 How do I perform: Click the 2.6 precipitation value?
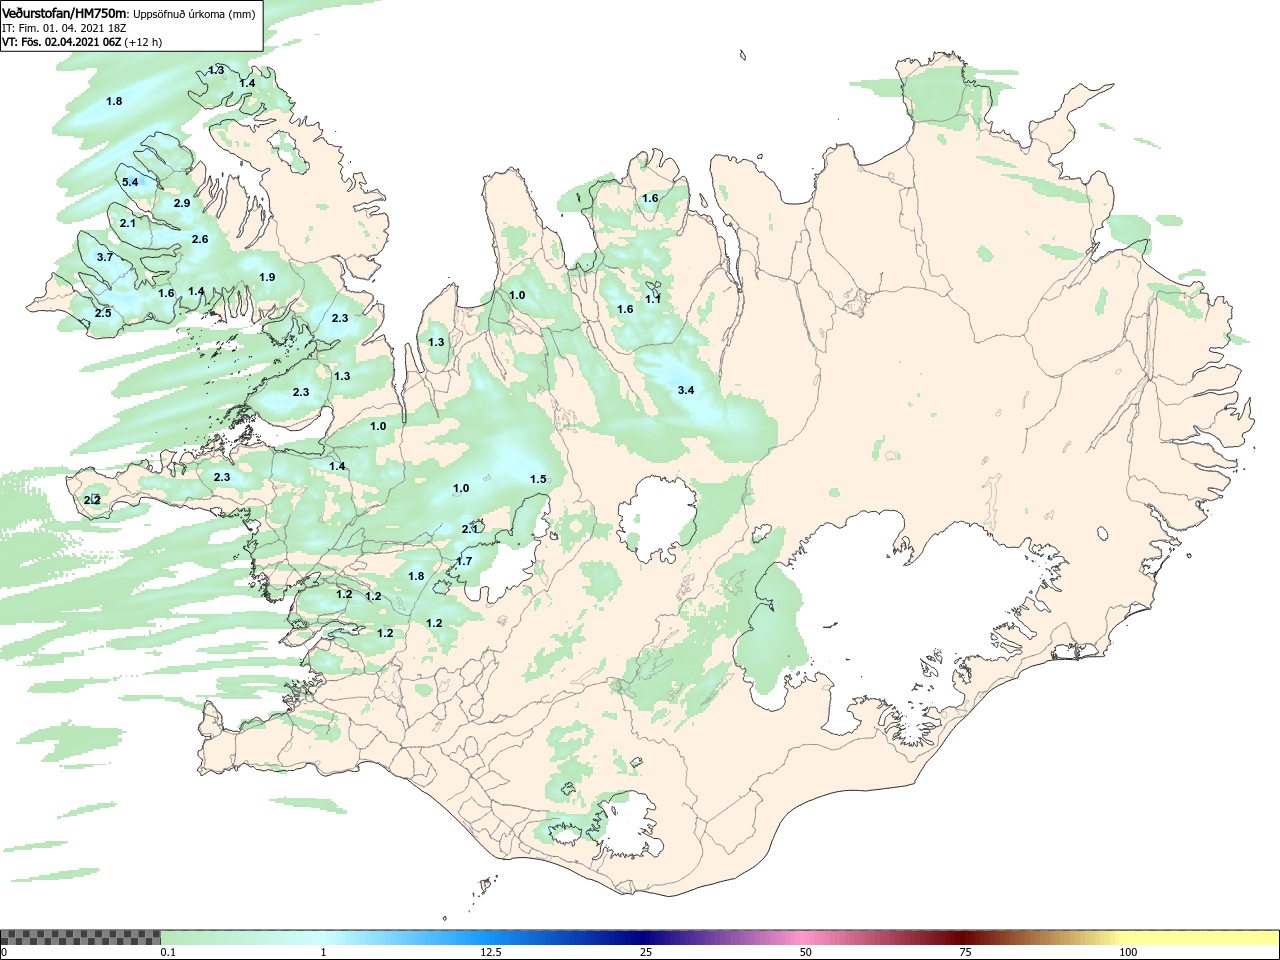click(200, 239)
